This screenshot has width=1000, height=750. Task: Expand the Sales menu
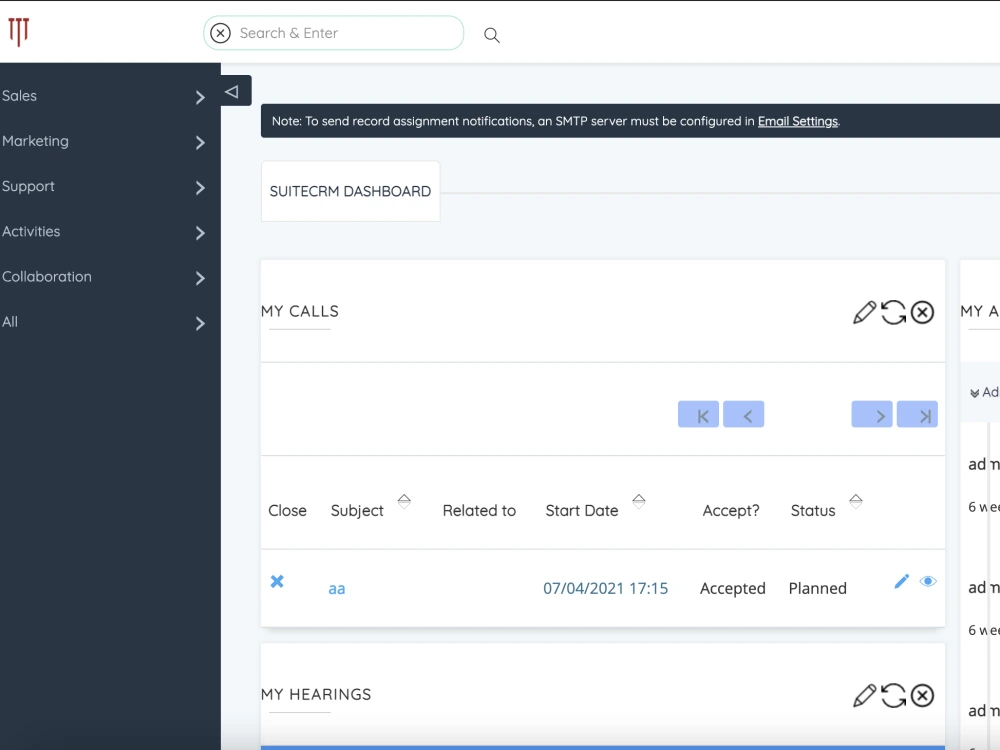coord(100,96)
